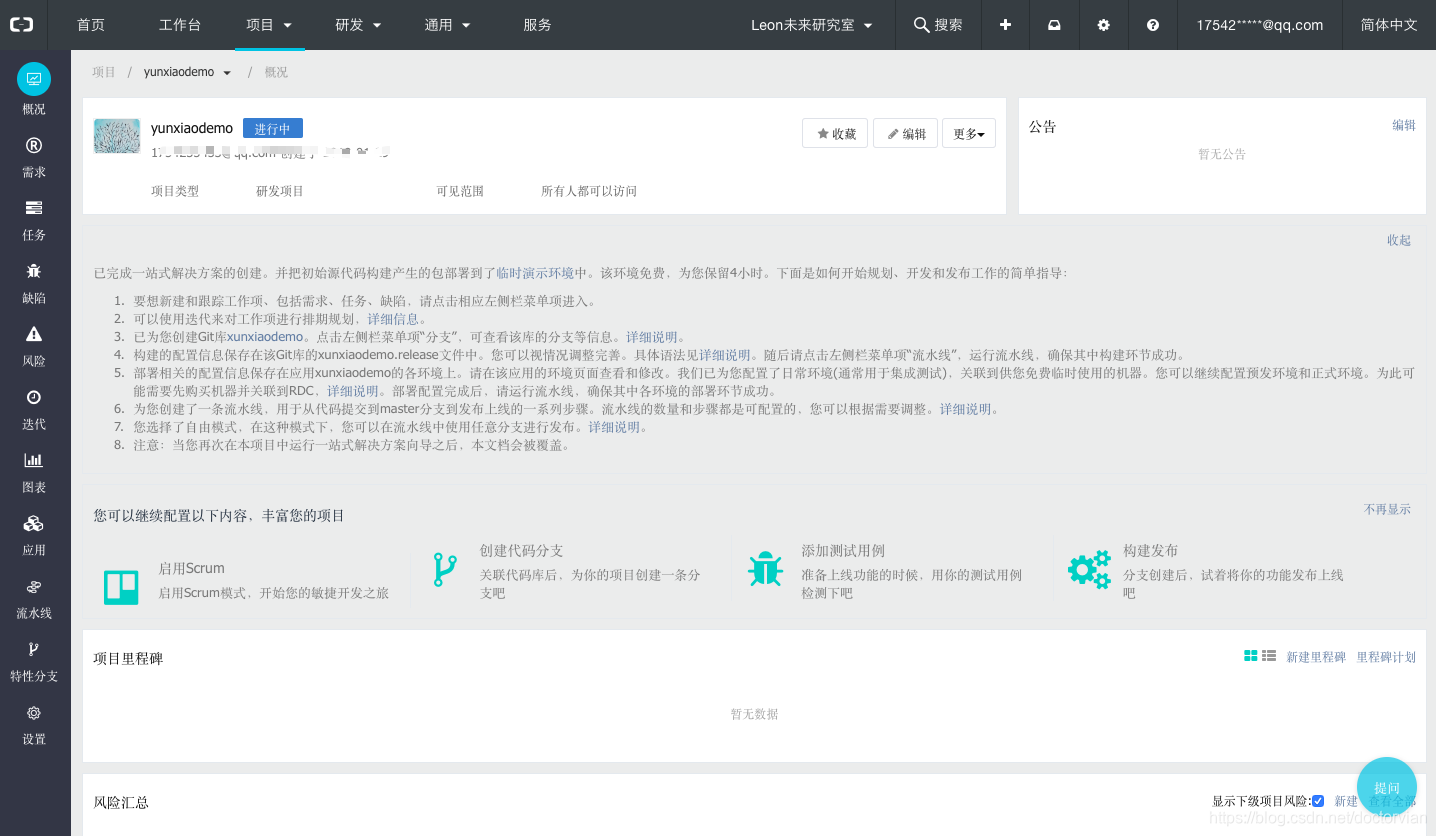Click the 进行中 status badge
1436x836 pixels.
[272, 129]
